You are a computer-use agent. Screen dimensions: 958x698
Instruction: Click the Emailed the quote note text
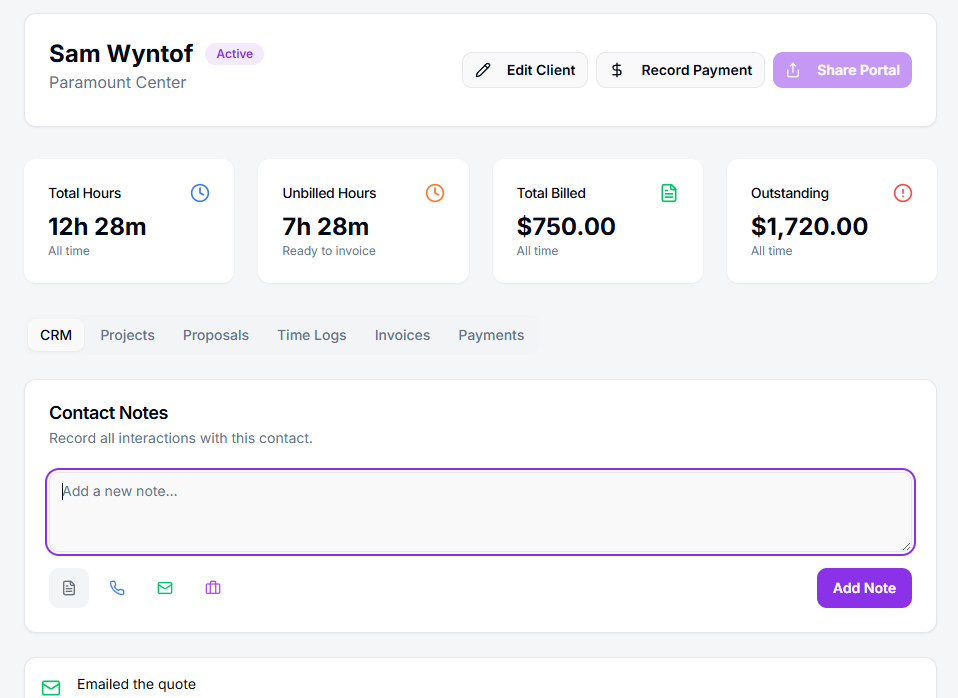click(x=136, y=685)
